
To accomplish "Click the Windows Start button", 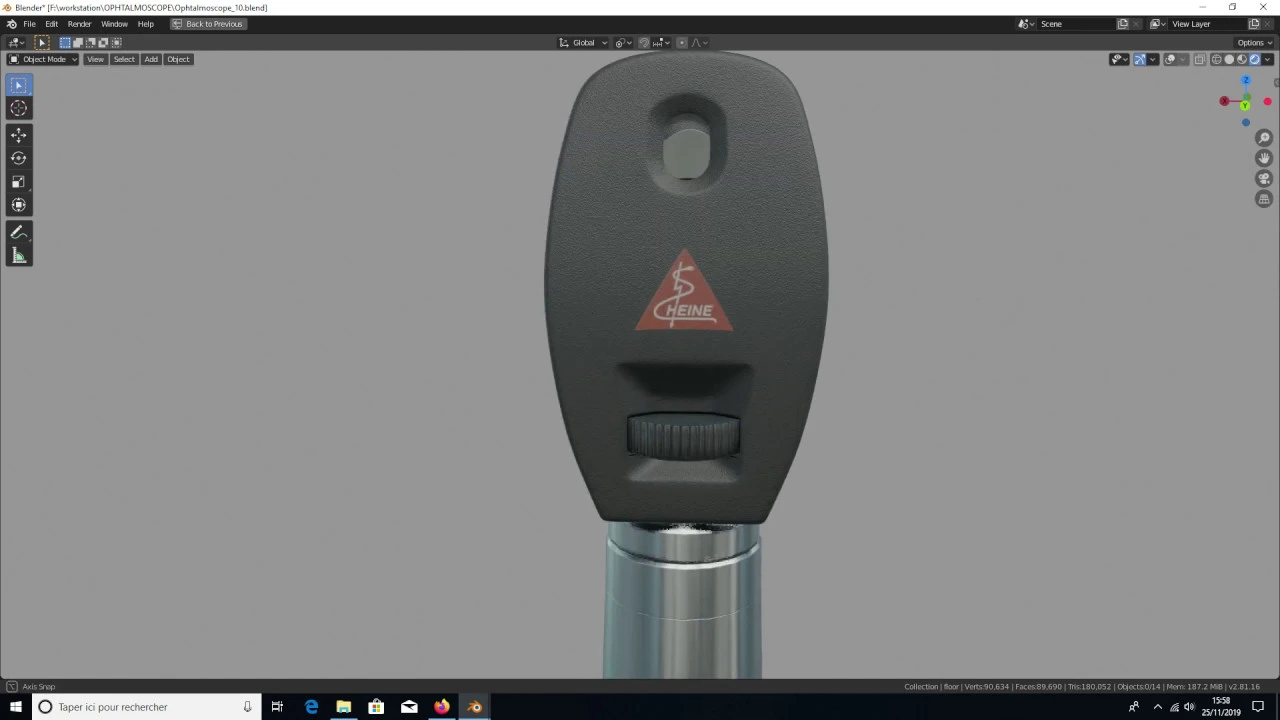I will coord(16,707).
